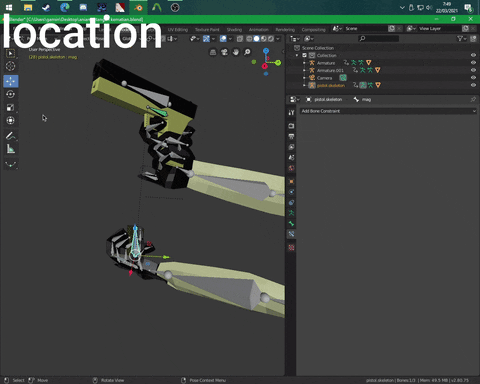480x384 pixels.
Task: Choose the Annotate pencil tool
Action: pyautogui.click(x=11, y=136)
